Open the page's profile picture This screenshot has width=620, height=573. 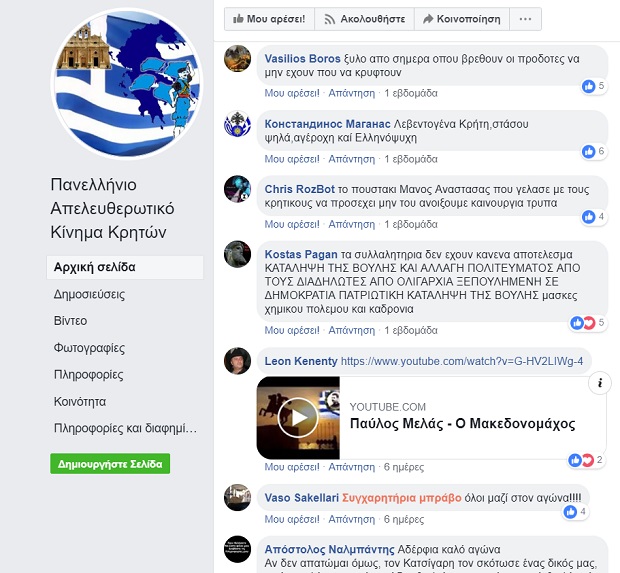[x=127, y=83]
